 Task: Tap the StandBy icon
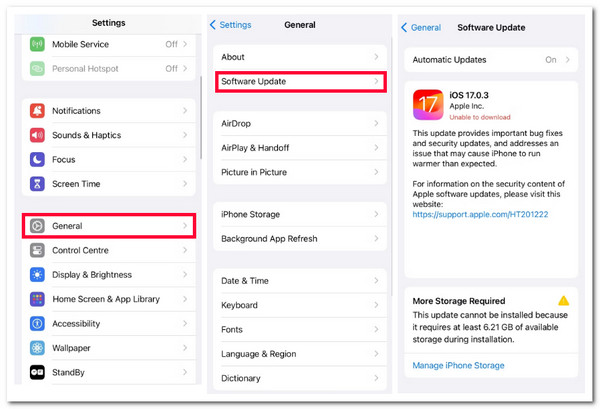coord(37,372)
